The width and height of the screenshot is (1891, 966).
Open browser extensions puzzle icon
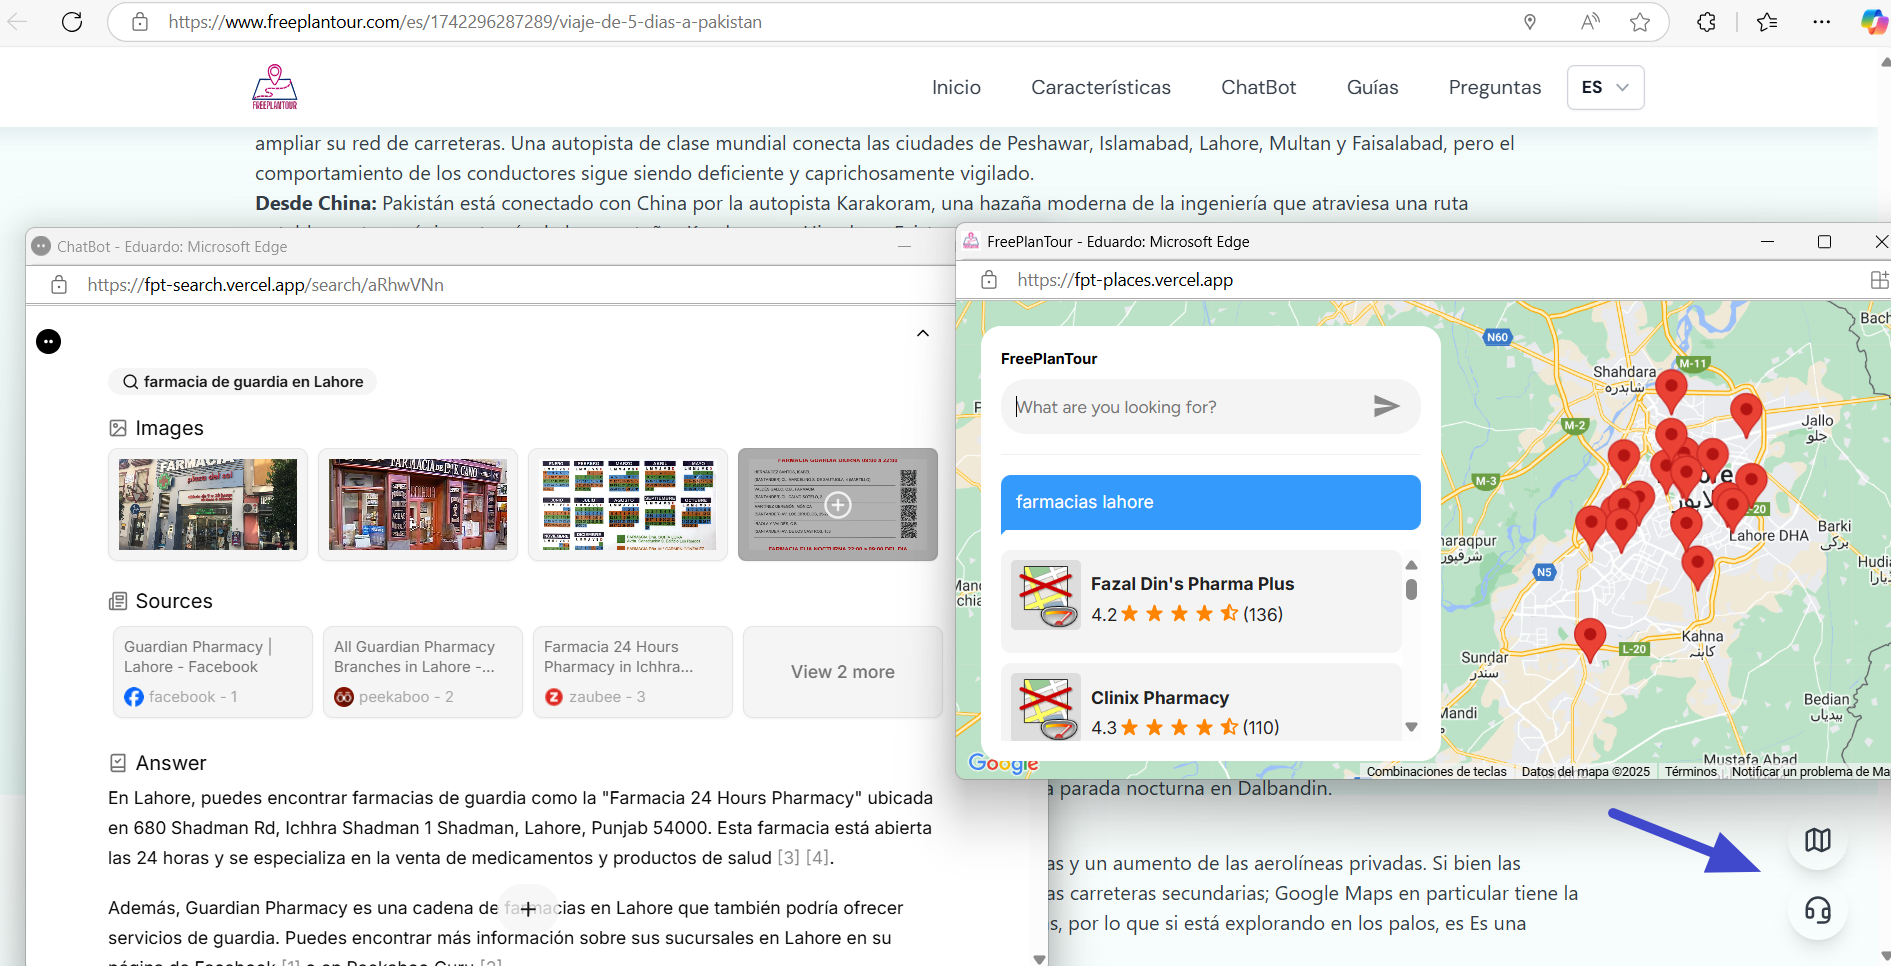pos(1706,22)
